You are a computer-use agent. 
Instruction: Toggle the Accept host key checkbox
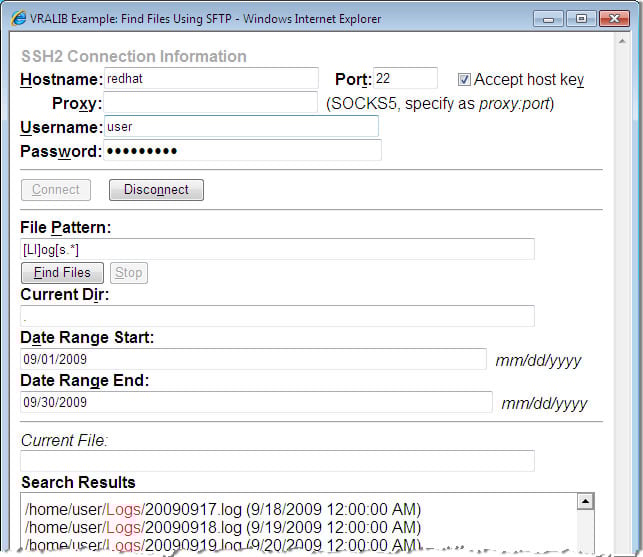(x=464, y=79)
